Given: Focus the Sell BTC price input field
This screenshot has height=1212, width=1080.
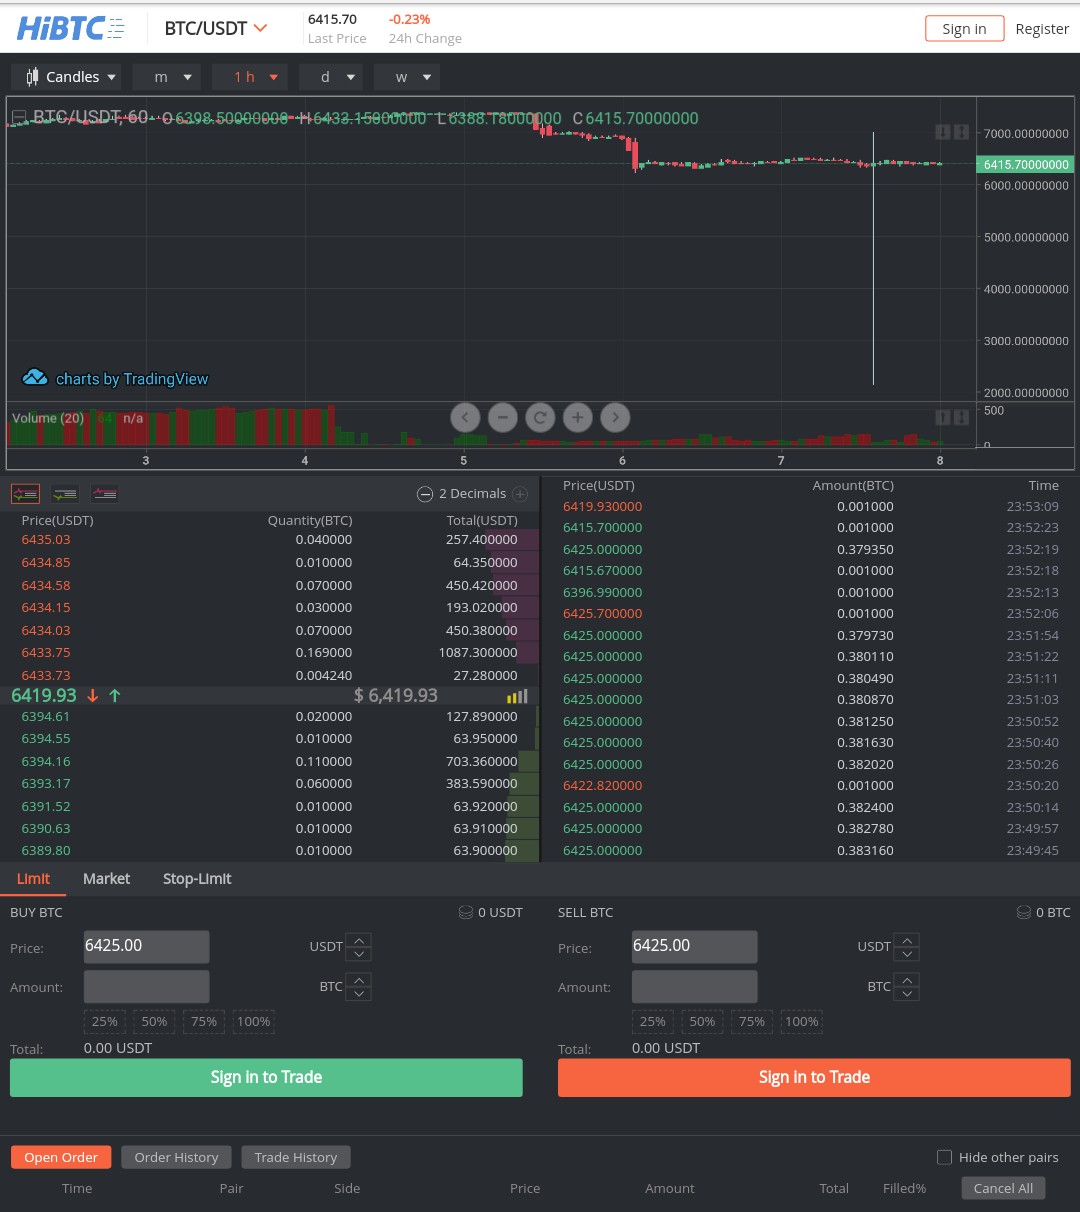Looking at the screenshot, I should tap(695, 946).
